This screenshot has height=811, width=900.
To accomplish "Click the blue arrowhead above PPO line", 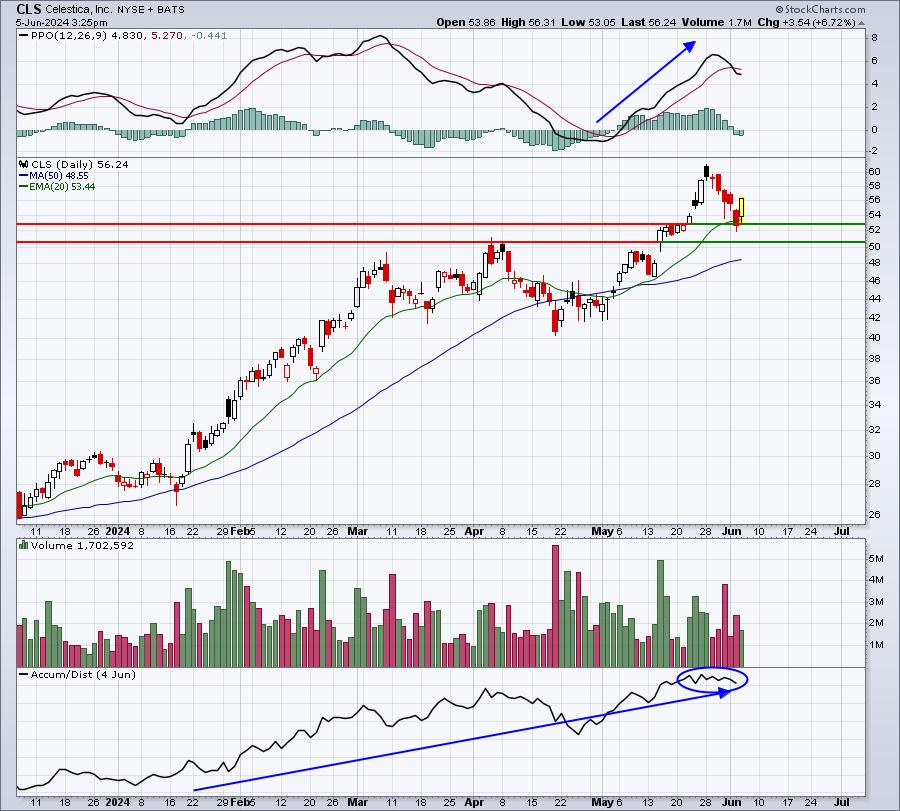I will pyautogui.click(x=689, y=47).
